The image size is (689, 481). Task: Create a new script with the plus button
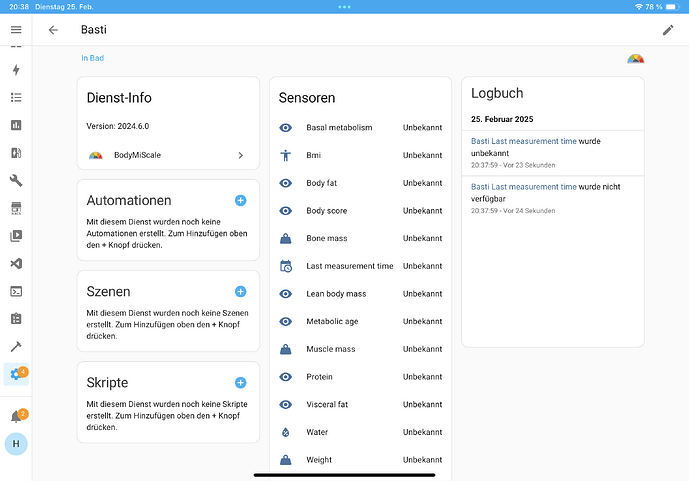pyautogui.click(x=240, y=382)
